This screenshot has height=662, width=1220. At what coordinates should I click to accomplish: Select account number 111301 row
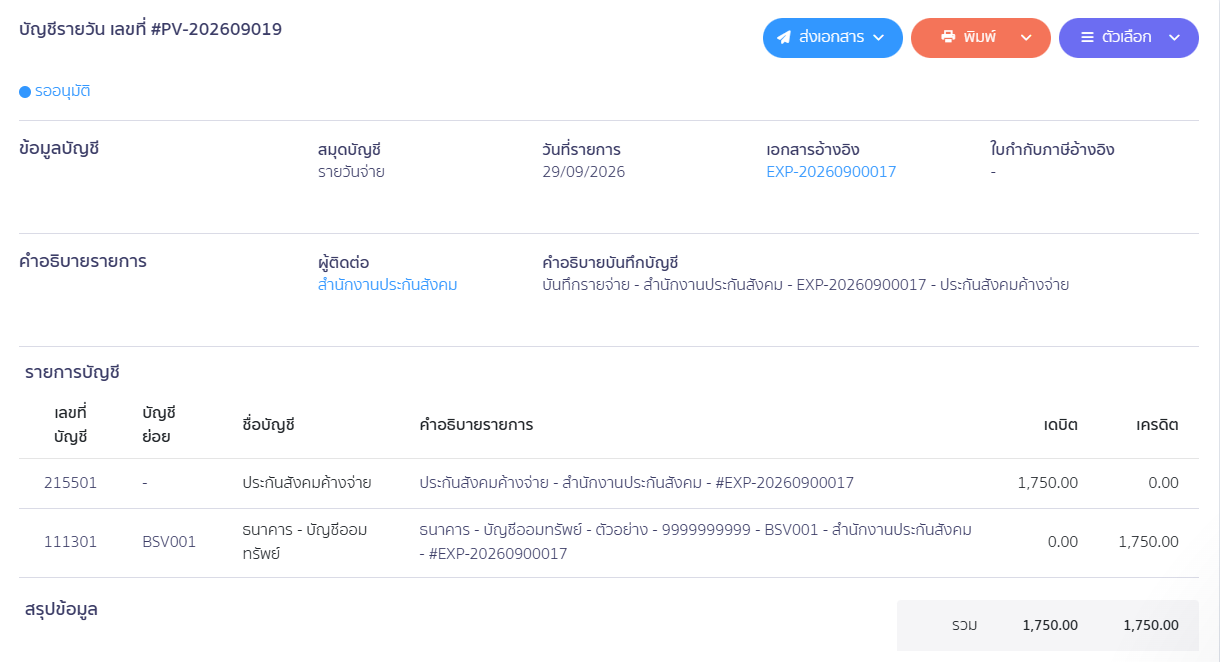click(x=608, y=542)
